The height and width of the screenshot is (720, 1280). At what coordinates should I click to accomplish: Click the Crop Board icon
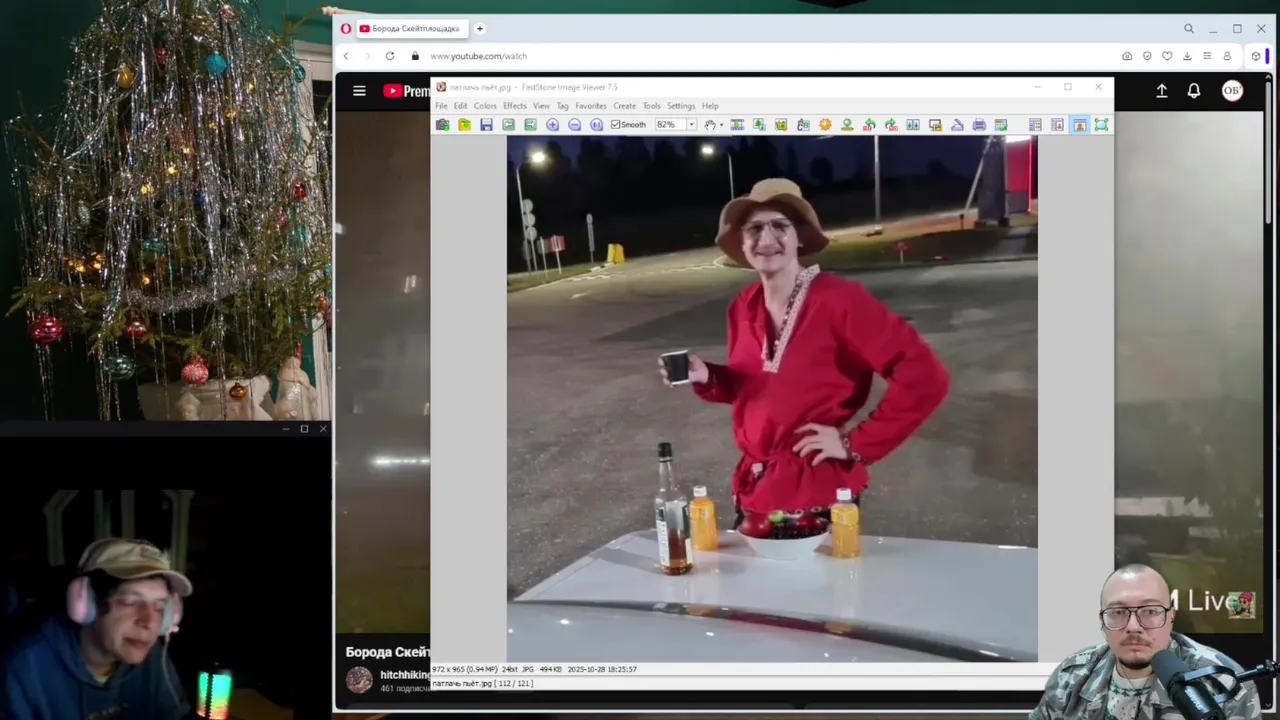781,125
